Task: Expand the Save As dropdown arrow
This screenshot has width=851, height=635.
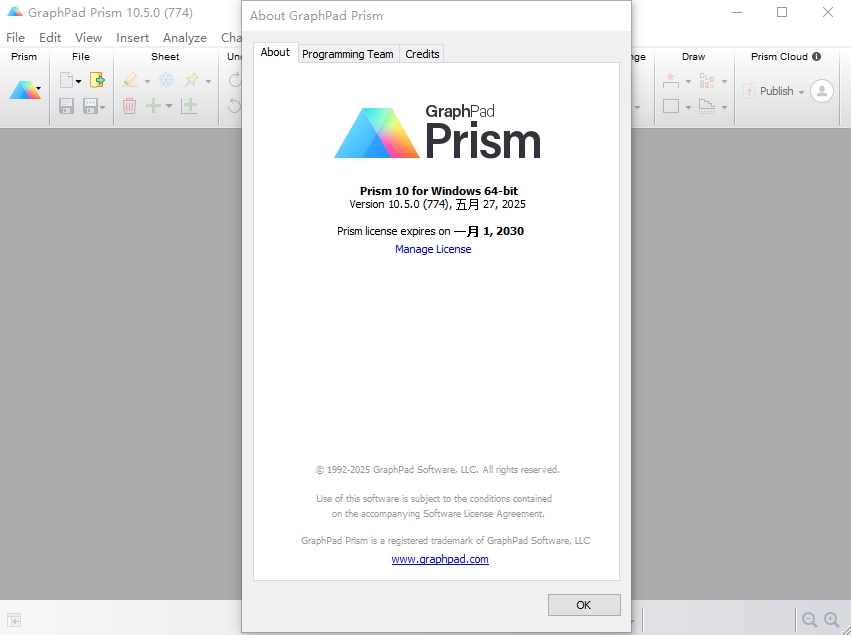Action: pyautogui.click(x=102, y=107)
